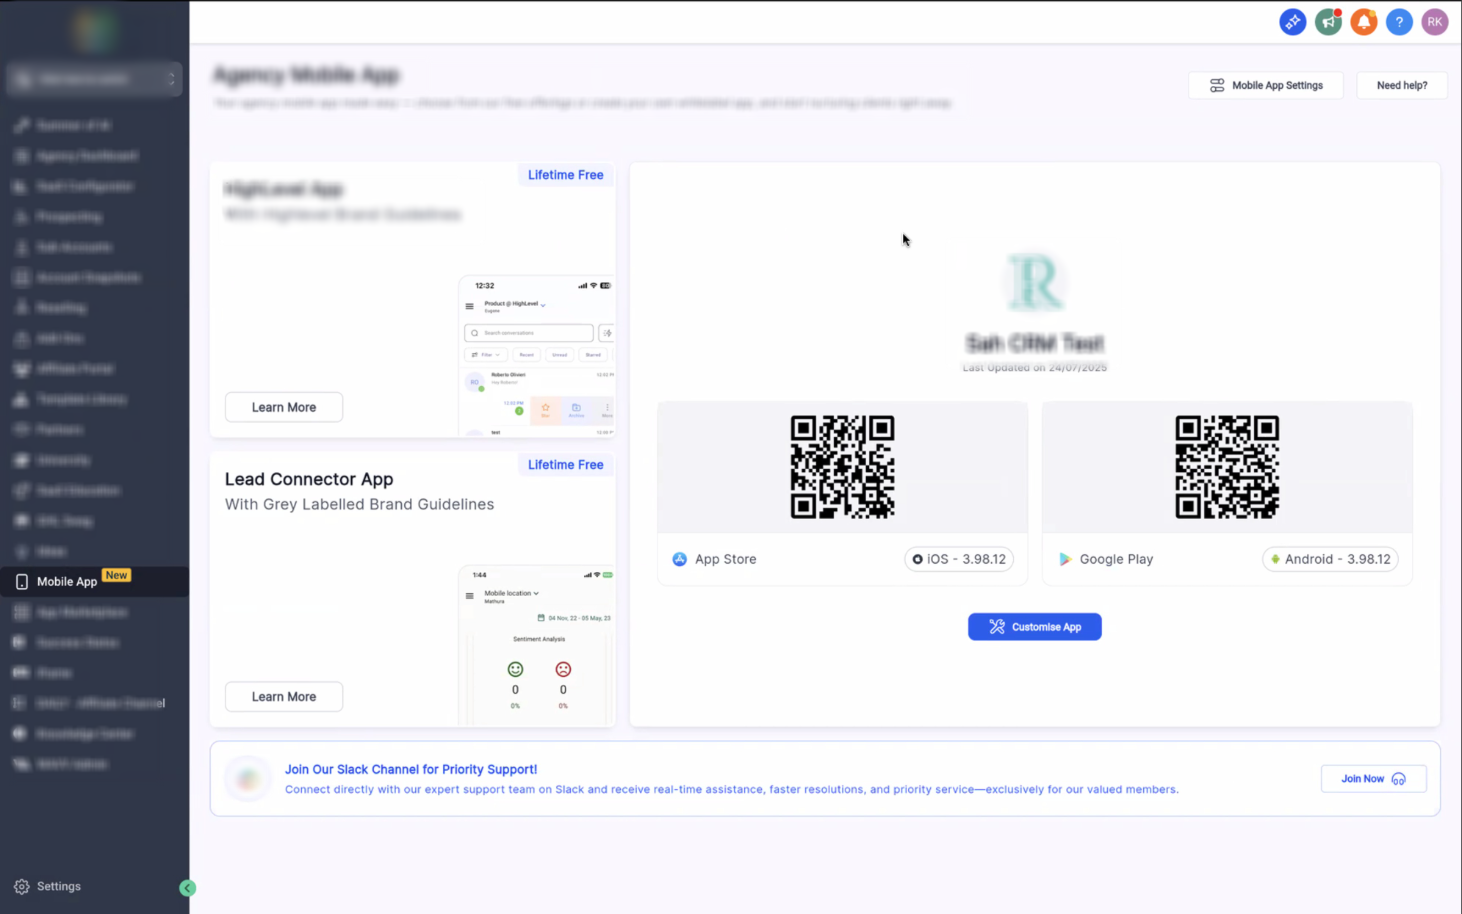Viewport: 1462px width, 914px height.
Task: Click the Google Play QR code
Action: [x=1227, y=467]
